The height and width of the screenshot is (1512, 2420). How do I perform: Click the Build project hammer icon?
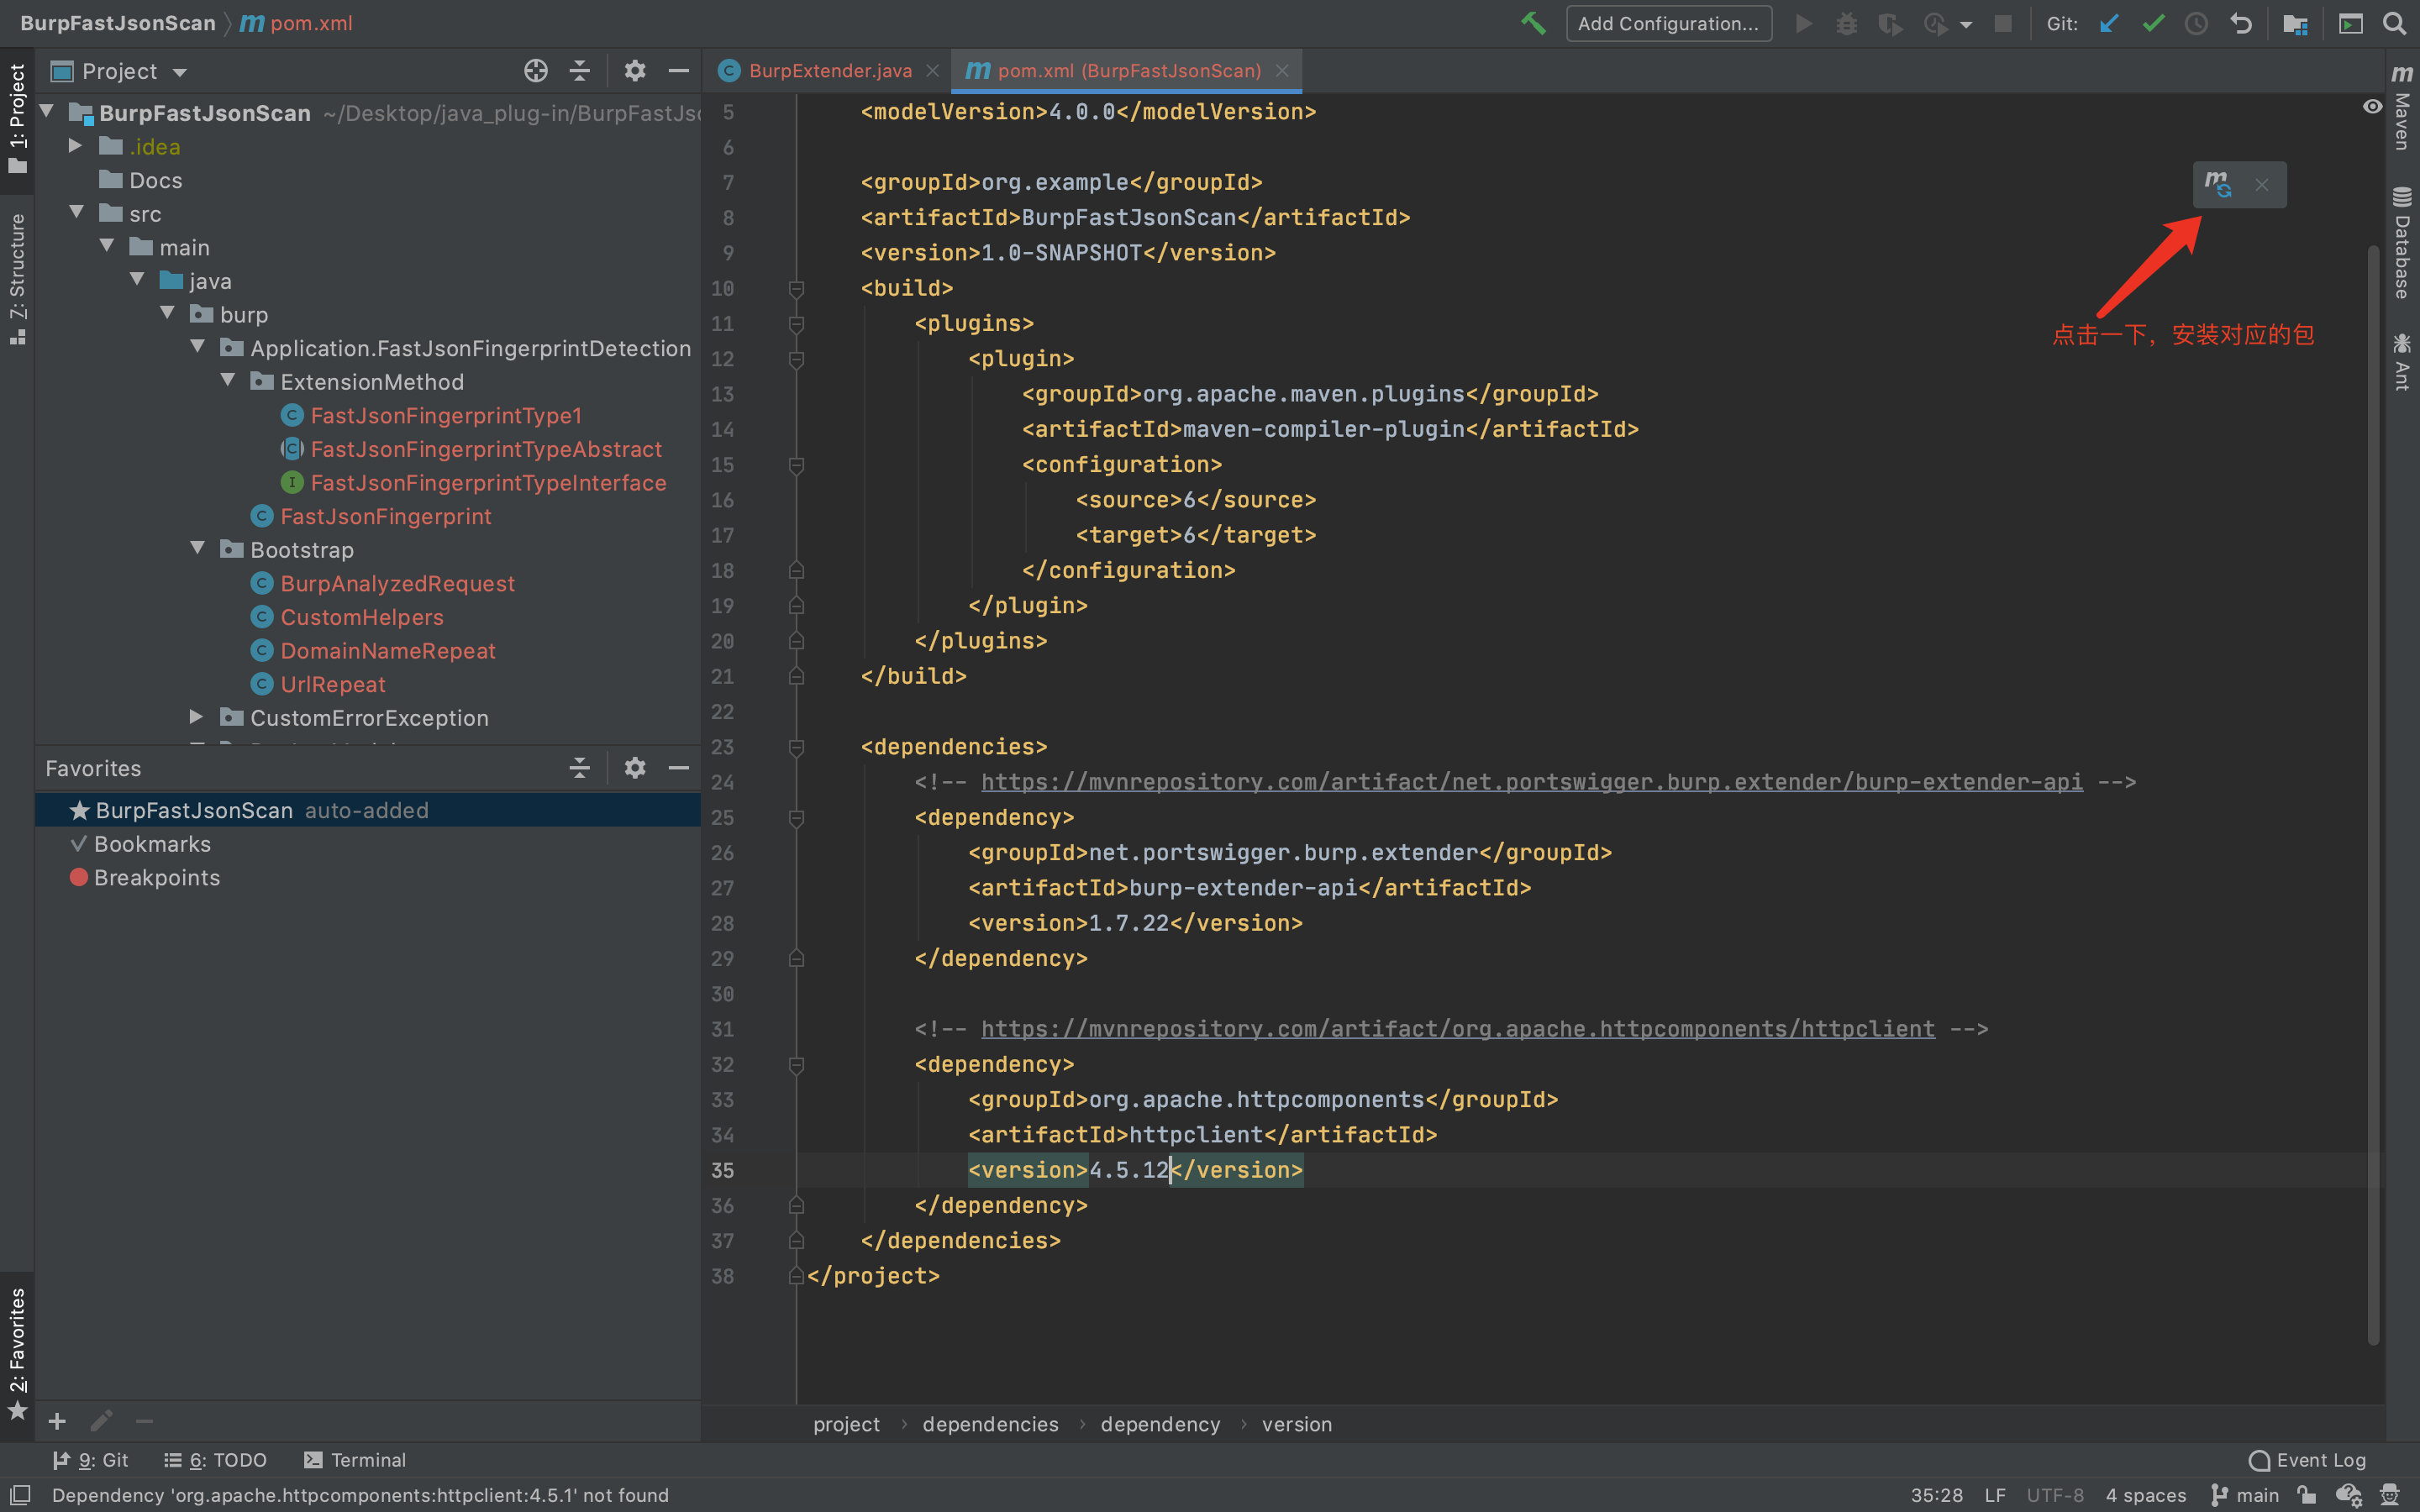click(x=1532, y=23)
